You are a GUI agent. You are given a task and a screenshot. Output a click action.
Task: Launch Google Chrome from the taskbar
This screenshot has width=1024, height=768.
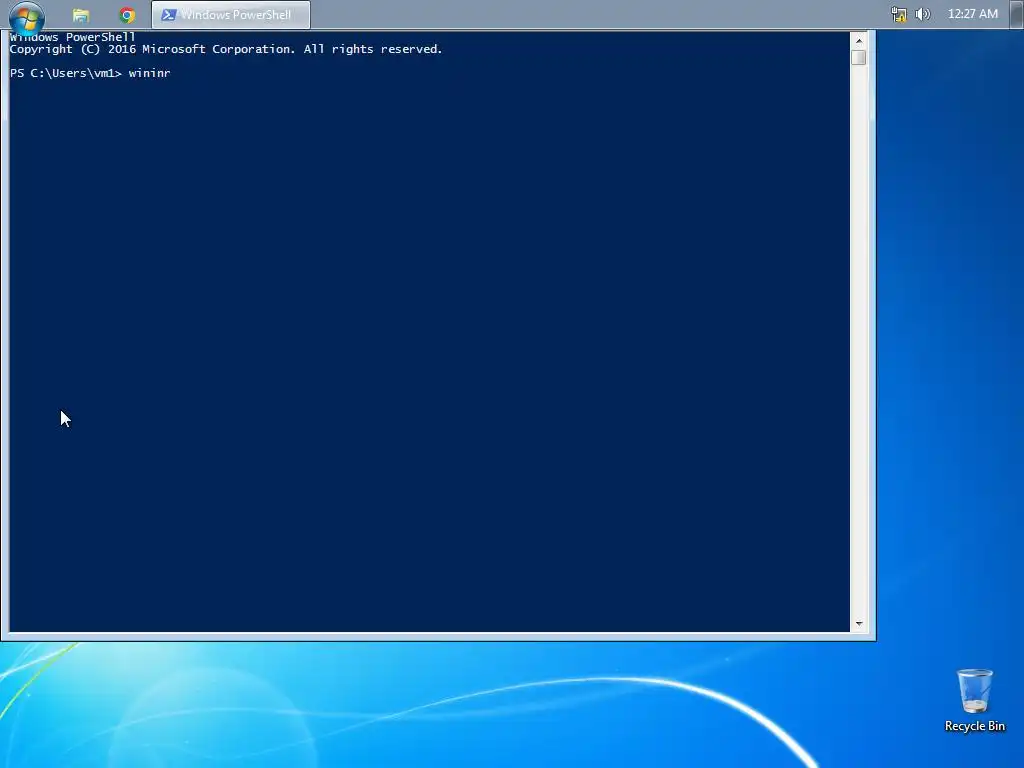(x=127, y=15)
